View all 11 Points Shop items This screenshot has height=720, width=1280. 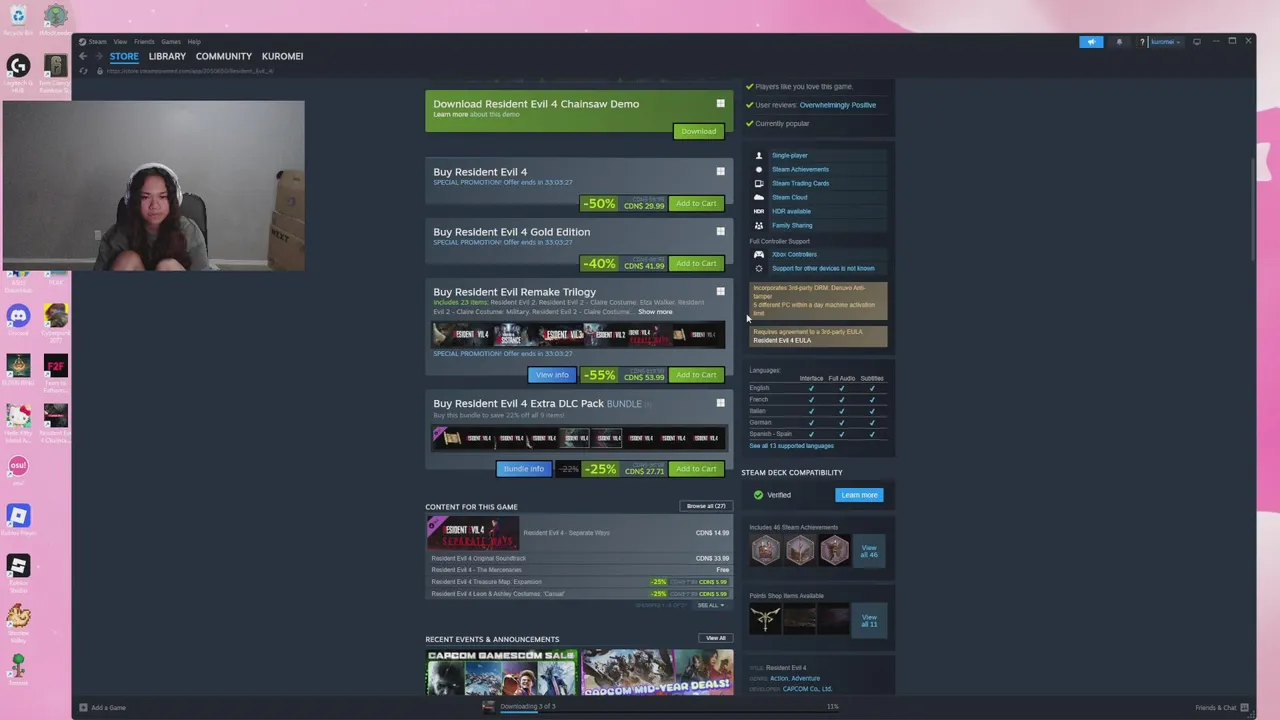point(869,620)
